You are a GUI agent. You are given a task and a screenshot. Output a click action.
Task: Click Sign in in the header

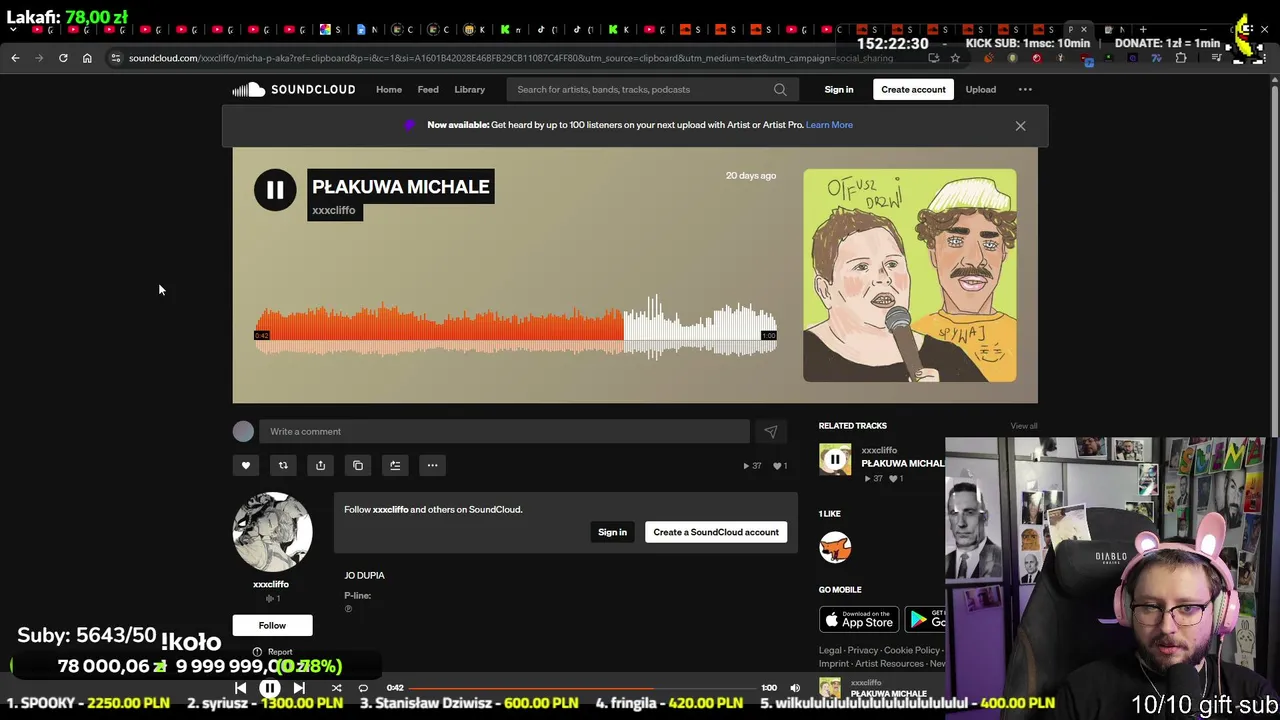[x=839, y=90]
